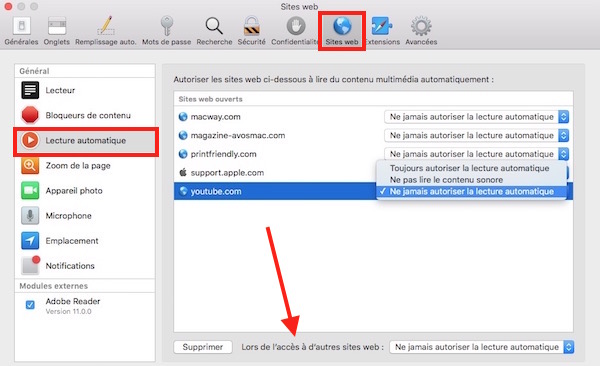Choose checked Ne jamais autoriser option
Viewport: 600px width, 366px height.
[471, 191]
